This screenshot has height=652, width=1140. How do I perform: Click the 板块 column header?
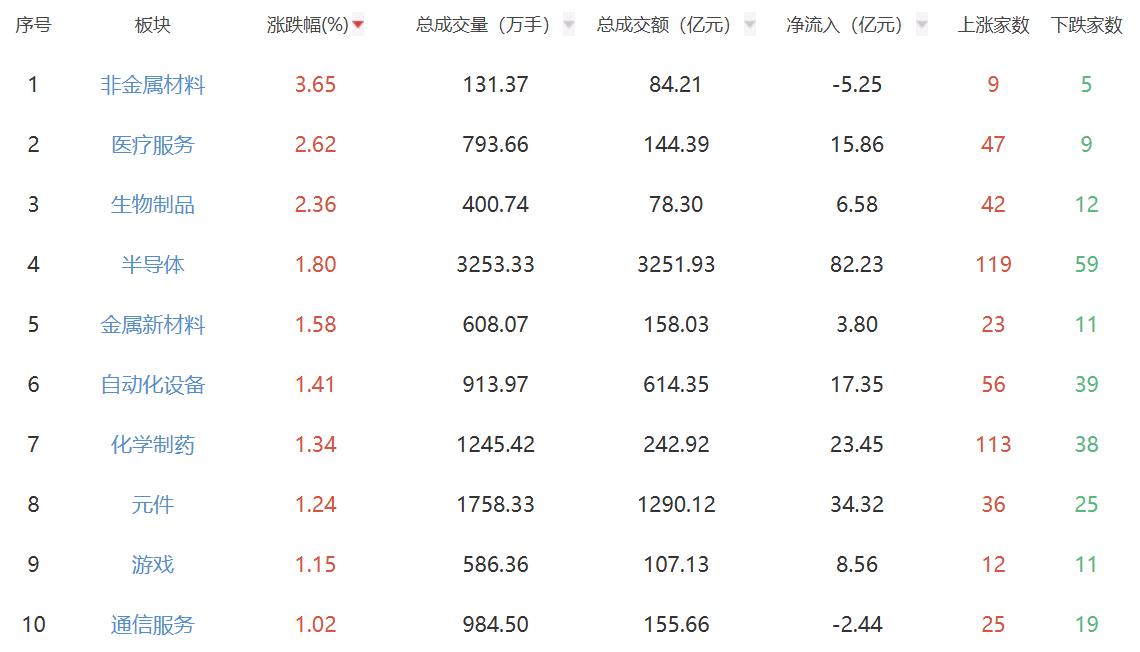153,25
